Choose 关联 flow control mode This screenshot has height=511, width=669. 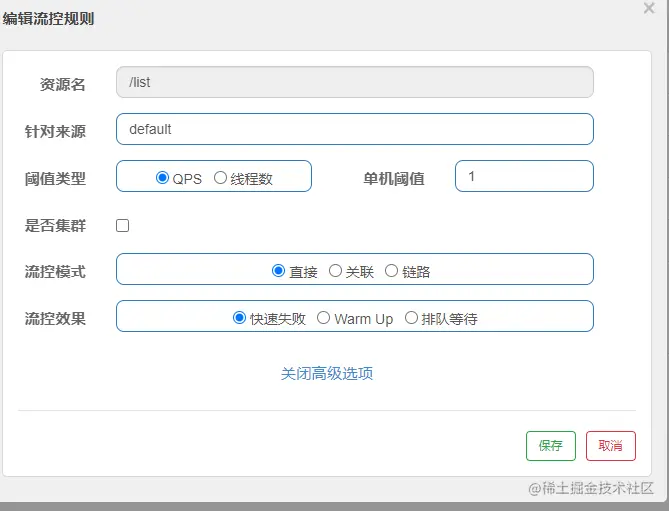[335, 271]
